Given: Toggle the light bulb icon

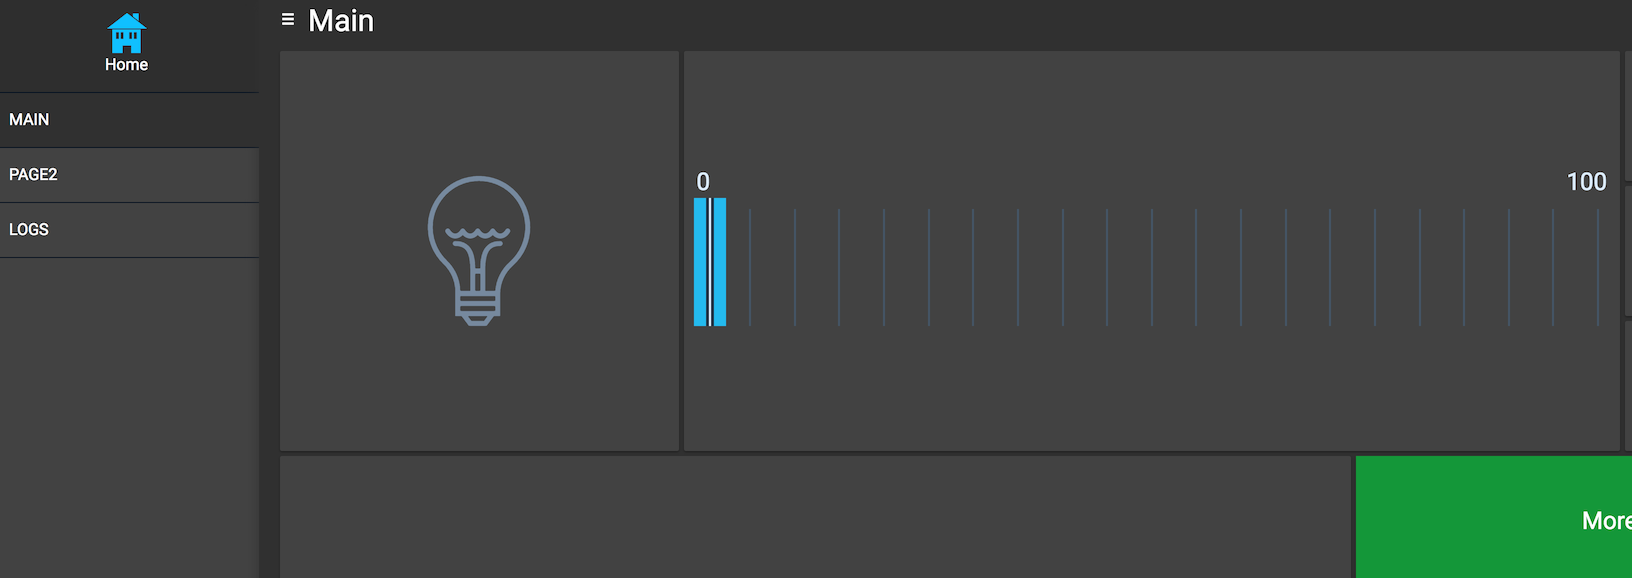Looking at the screenshot, I should [x=479, y=250].
